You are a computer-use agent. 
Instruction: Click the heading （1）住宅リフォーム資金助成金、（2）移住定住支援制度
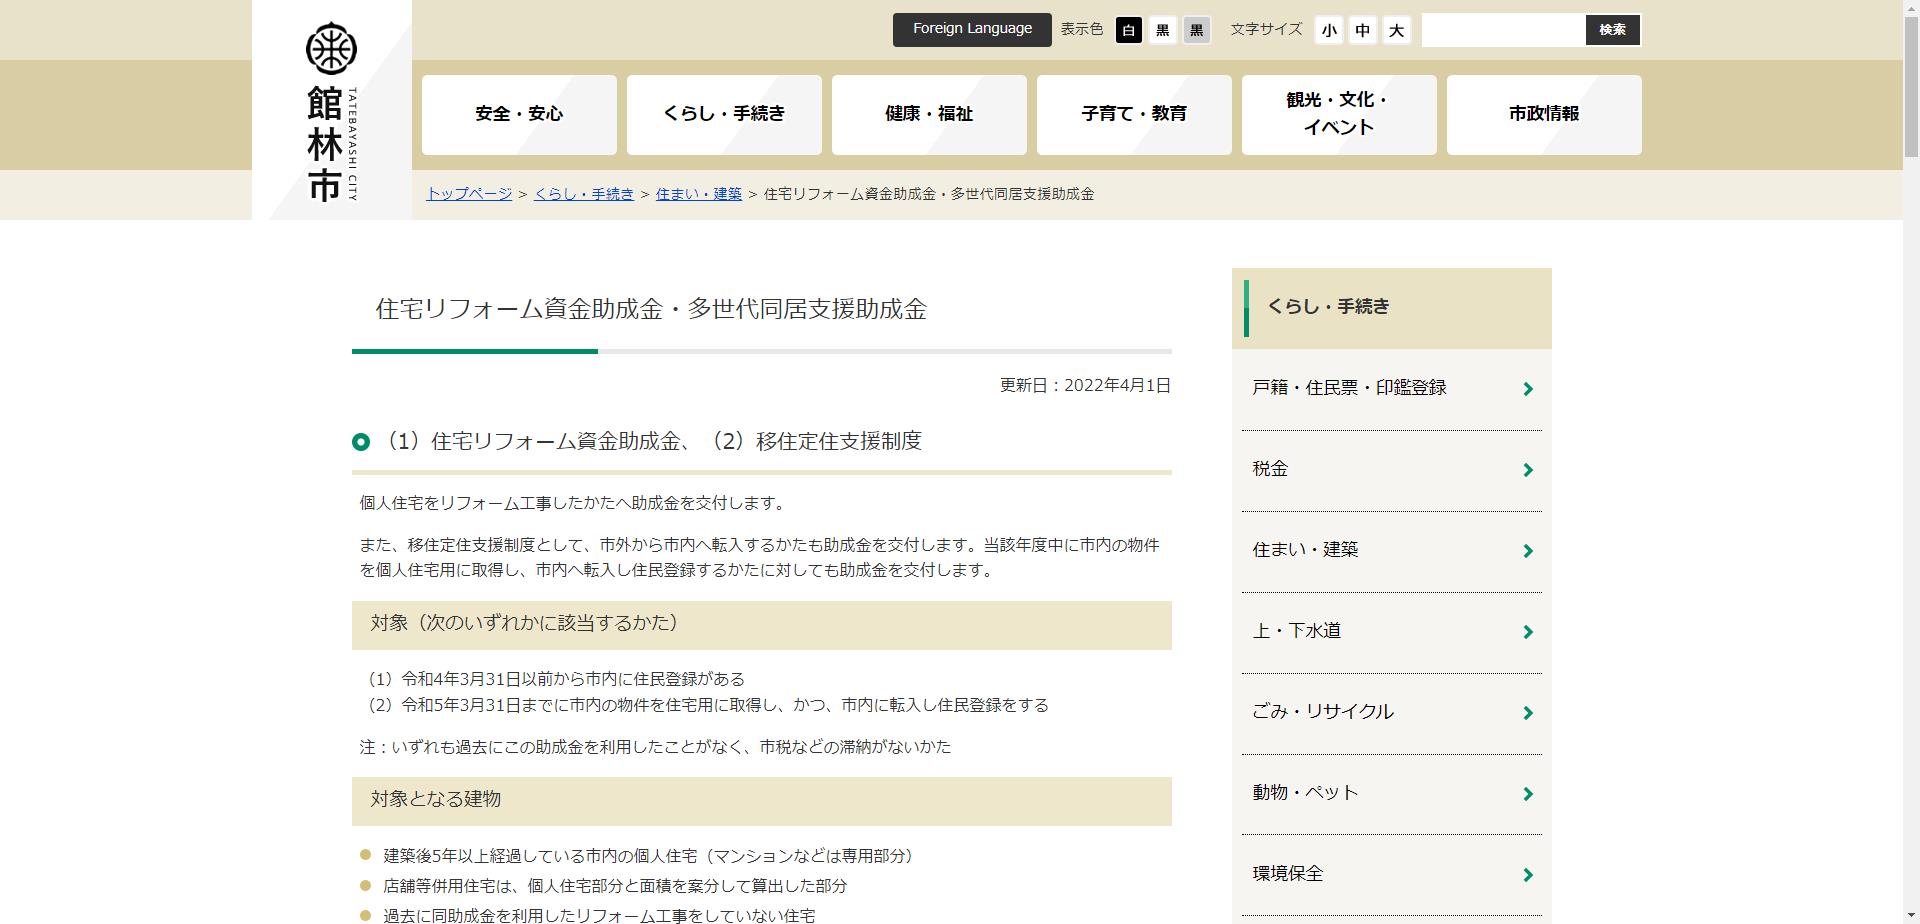click(x=651, y=441)
